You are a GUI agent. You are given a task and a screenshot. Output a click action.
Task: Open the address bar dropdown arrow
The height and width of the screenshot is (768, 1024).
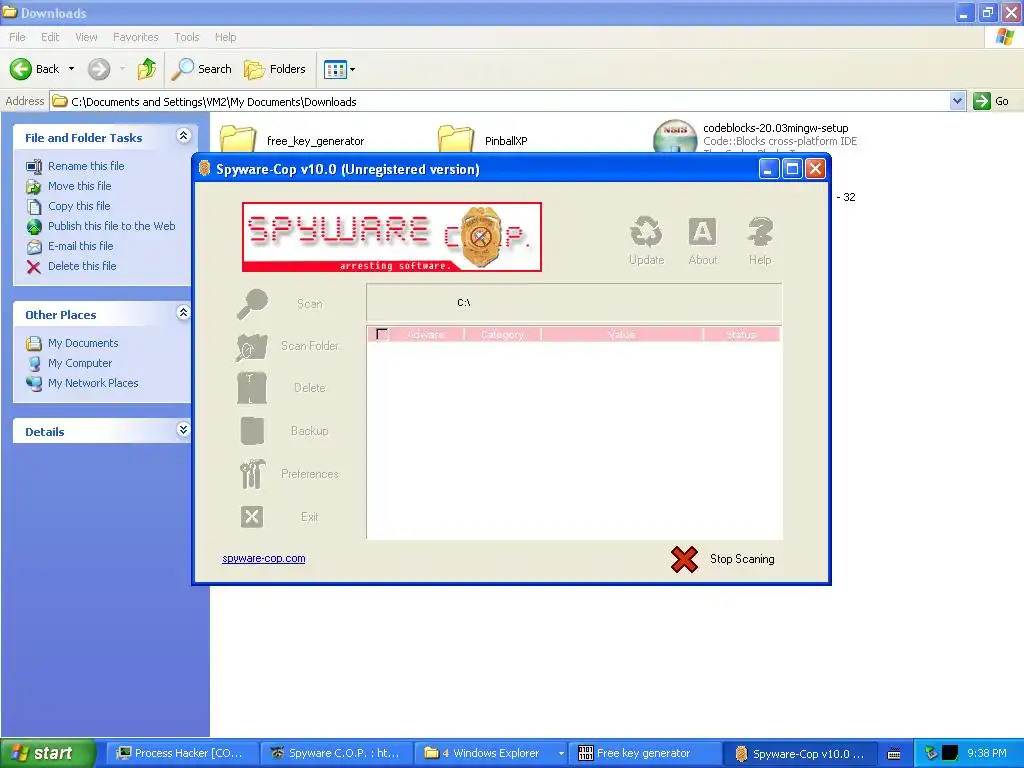coord(957,101)
